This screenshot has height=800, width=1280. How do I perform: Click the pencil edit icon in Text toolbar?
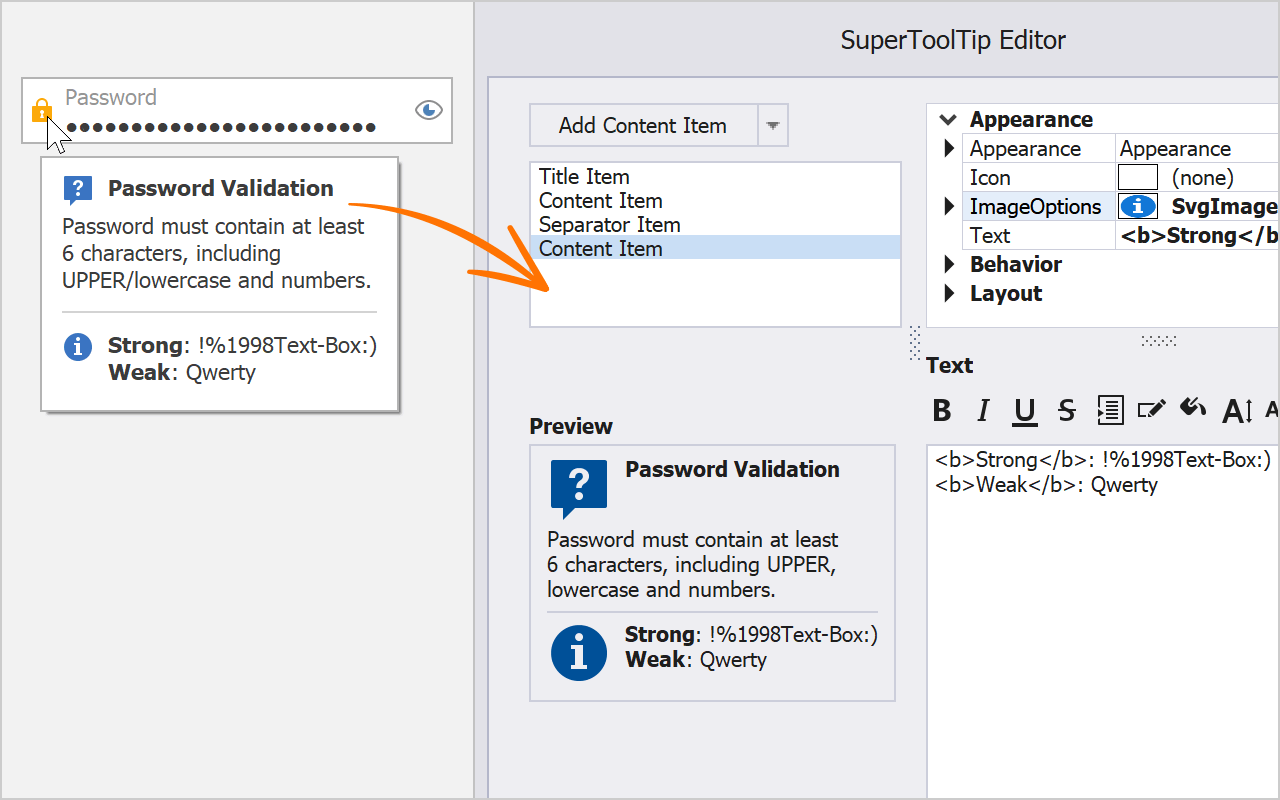pyautogui.click(x=1151, y=409)
